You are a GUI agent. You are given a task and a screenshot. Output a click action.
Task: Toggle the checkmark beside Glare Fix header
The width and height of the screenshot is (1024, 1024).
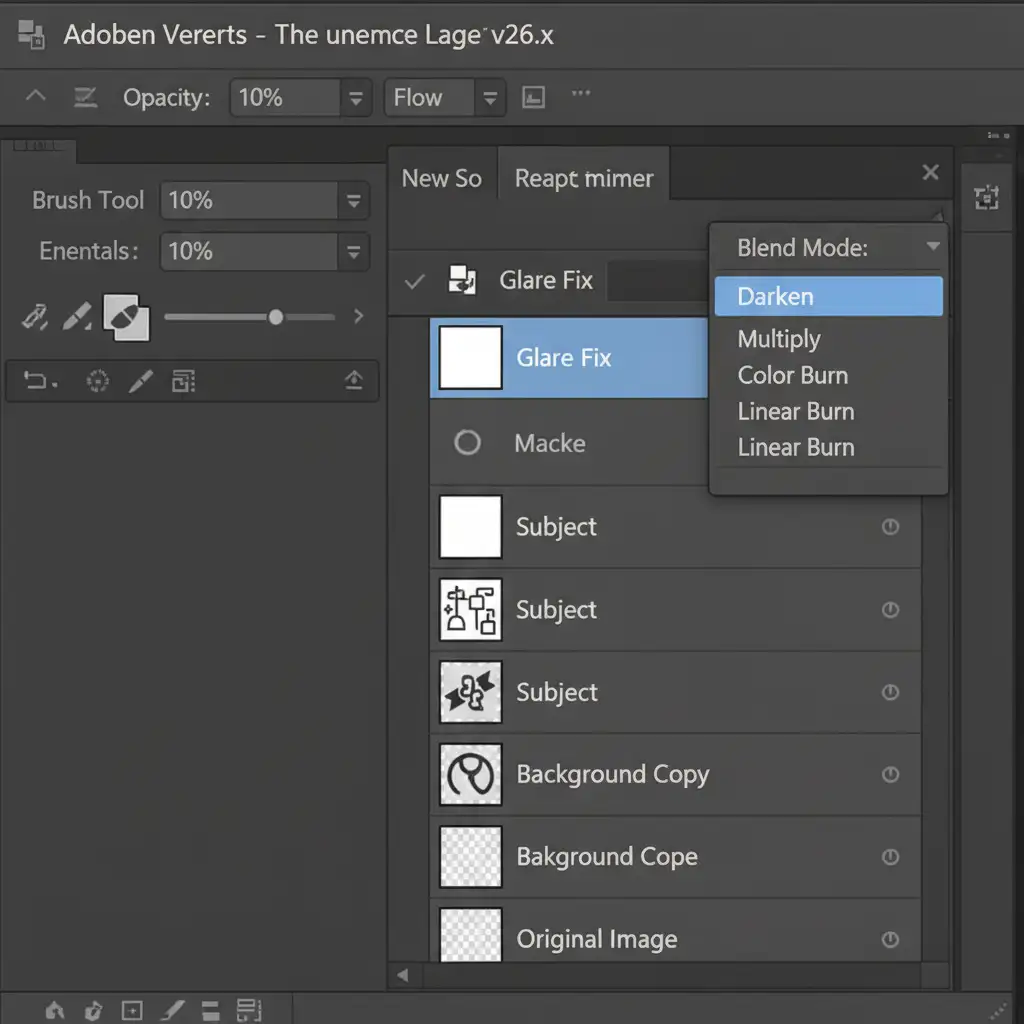point(414,282)
